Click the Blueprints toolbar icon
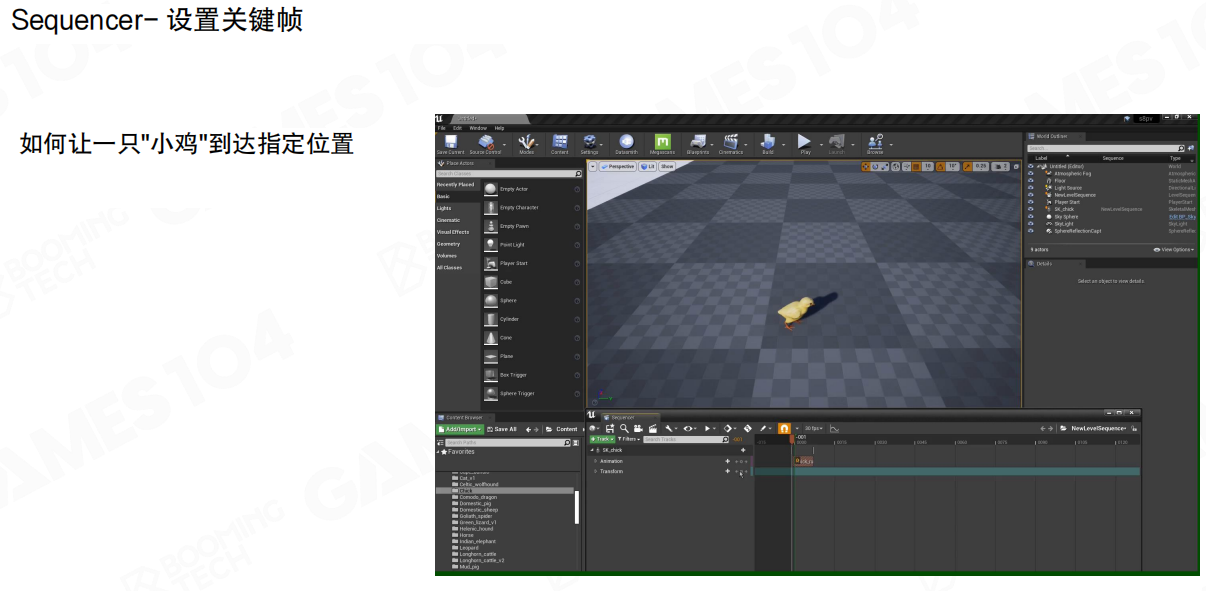This screenshot has width=1206, height=591. pos(697,143)
